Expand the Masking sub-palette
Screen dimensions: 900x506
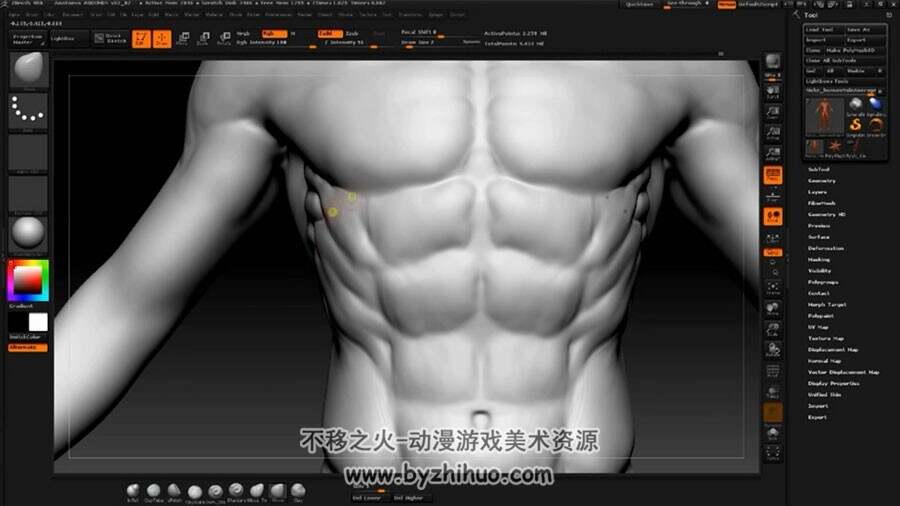pos(819,259)
